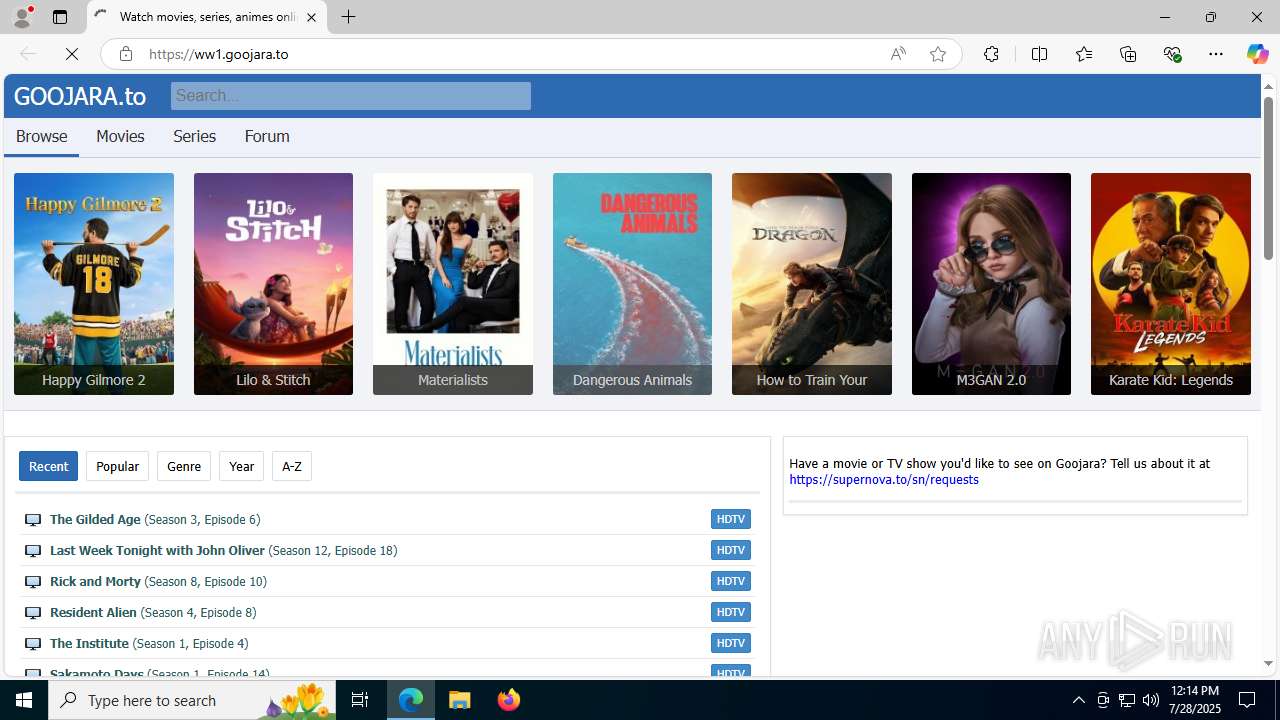View site information lock icon
This screenshot has height=720, width=1280.
tap(126, 54)
